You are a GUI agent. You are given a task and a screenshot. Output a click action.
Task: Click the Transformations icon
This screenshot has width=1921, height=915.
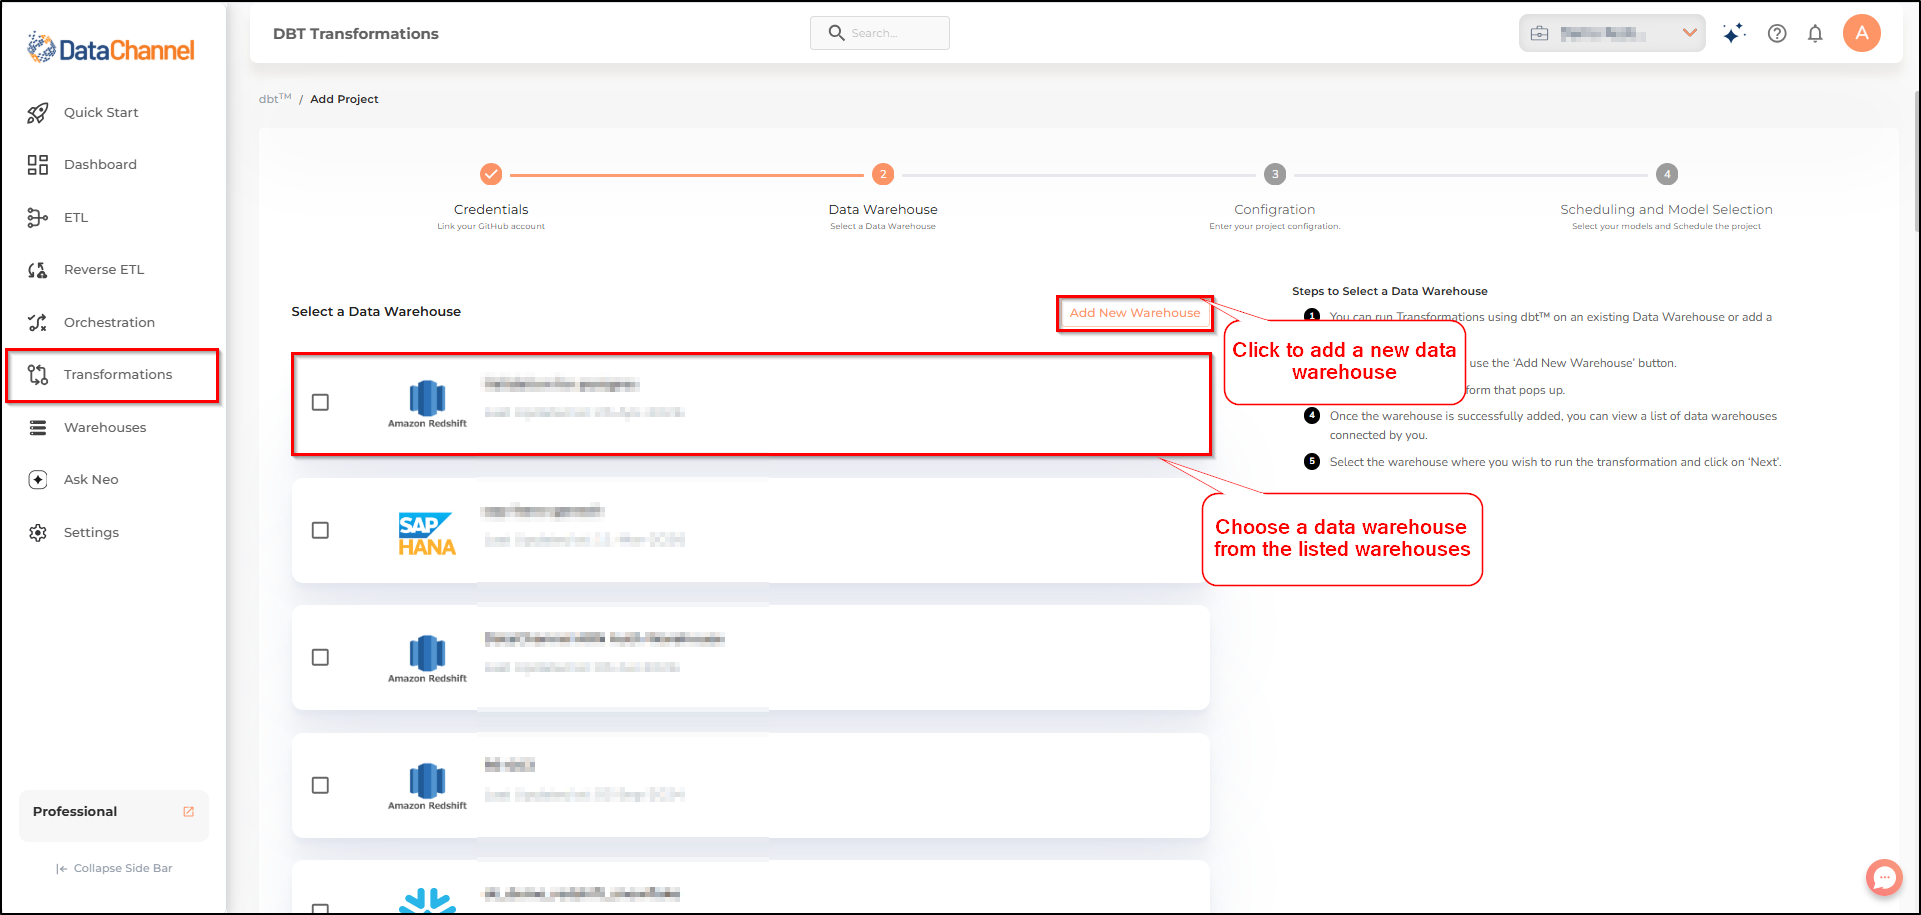pos(38,375)
